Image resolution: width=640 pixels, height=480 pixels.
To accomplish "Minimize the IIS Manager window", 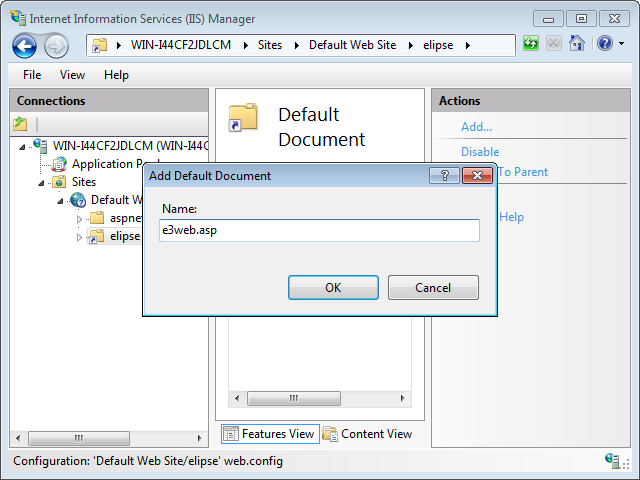I will tap(548, 19).
